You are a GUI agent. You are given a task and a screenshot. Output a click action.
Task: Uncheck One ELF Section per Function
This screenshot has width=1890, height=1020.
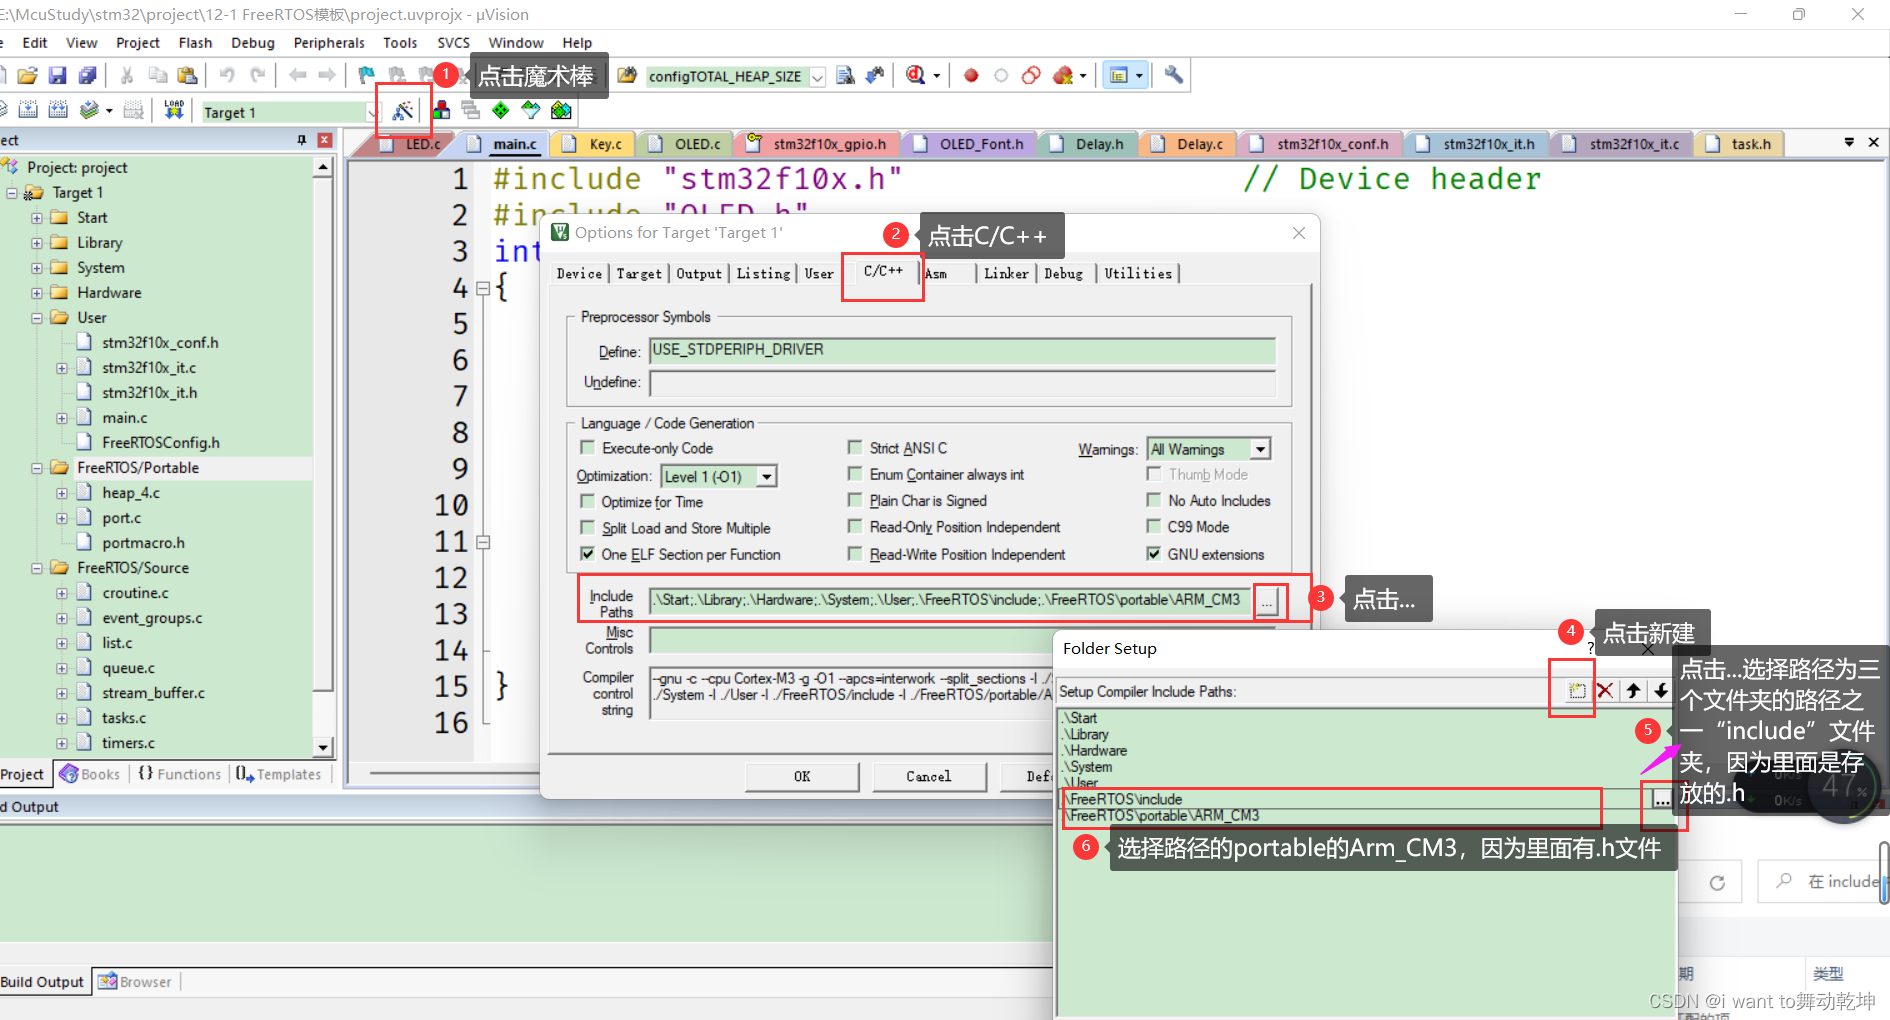tap(588, 553)
